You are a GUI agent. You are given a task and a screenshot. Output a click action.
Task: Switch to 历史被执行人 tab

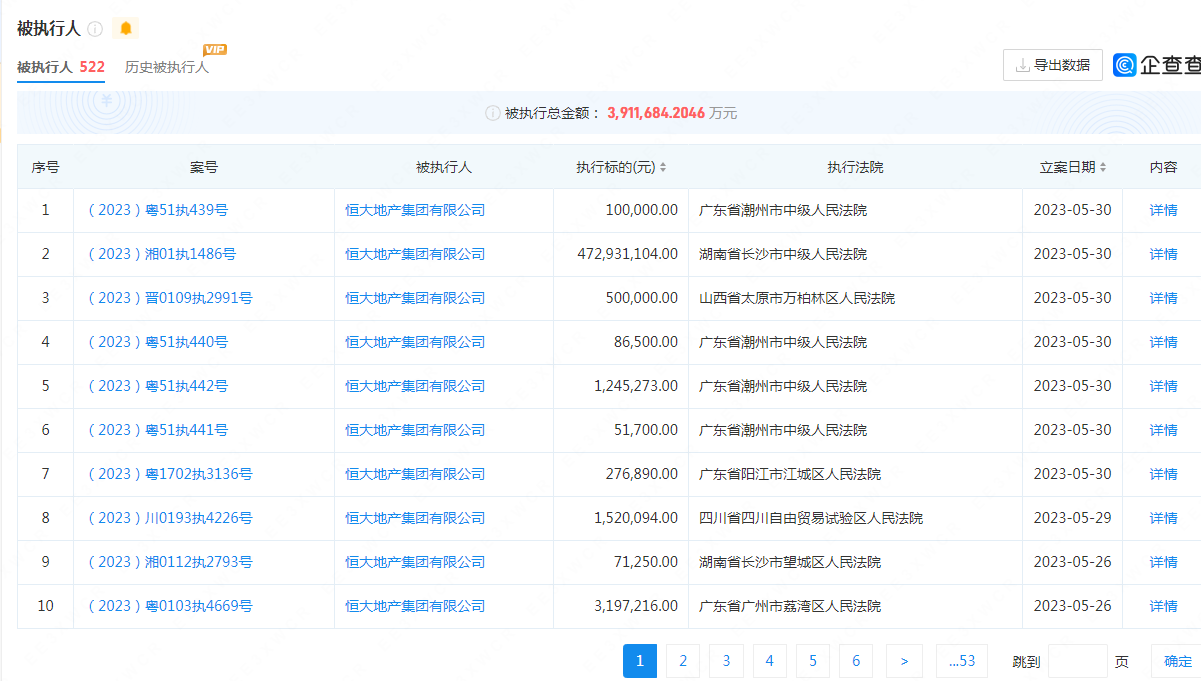(x=167, y=67)
